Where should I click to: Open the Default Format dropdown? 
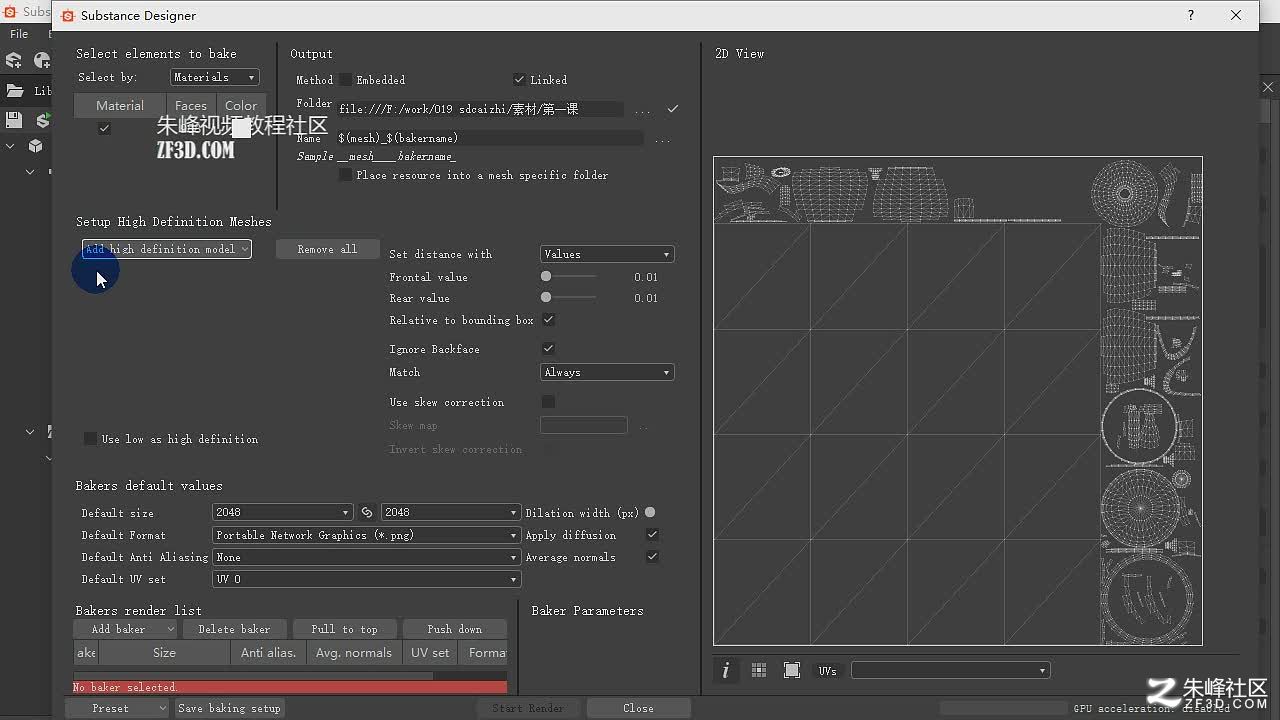[x=366, y=535]
